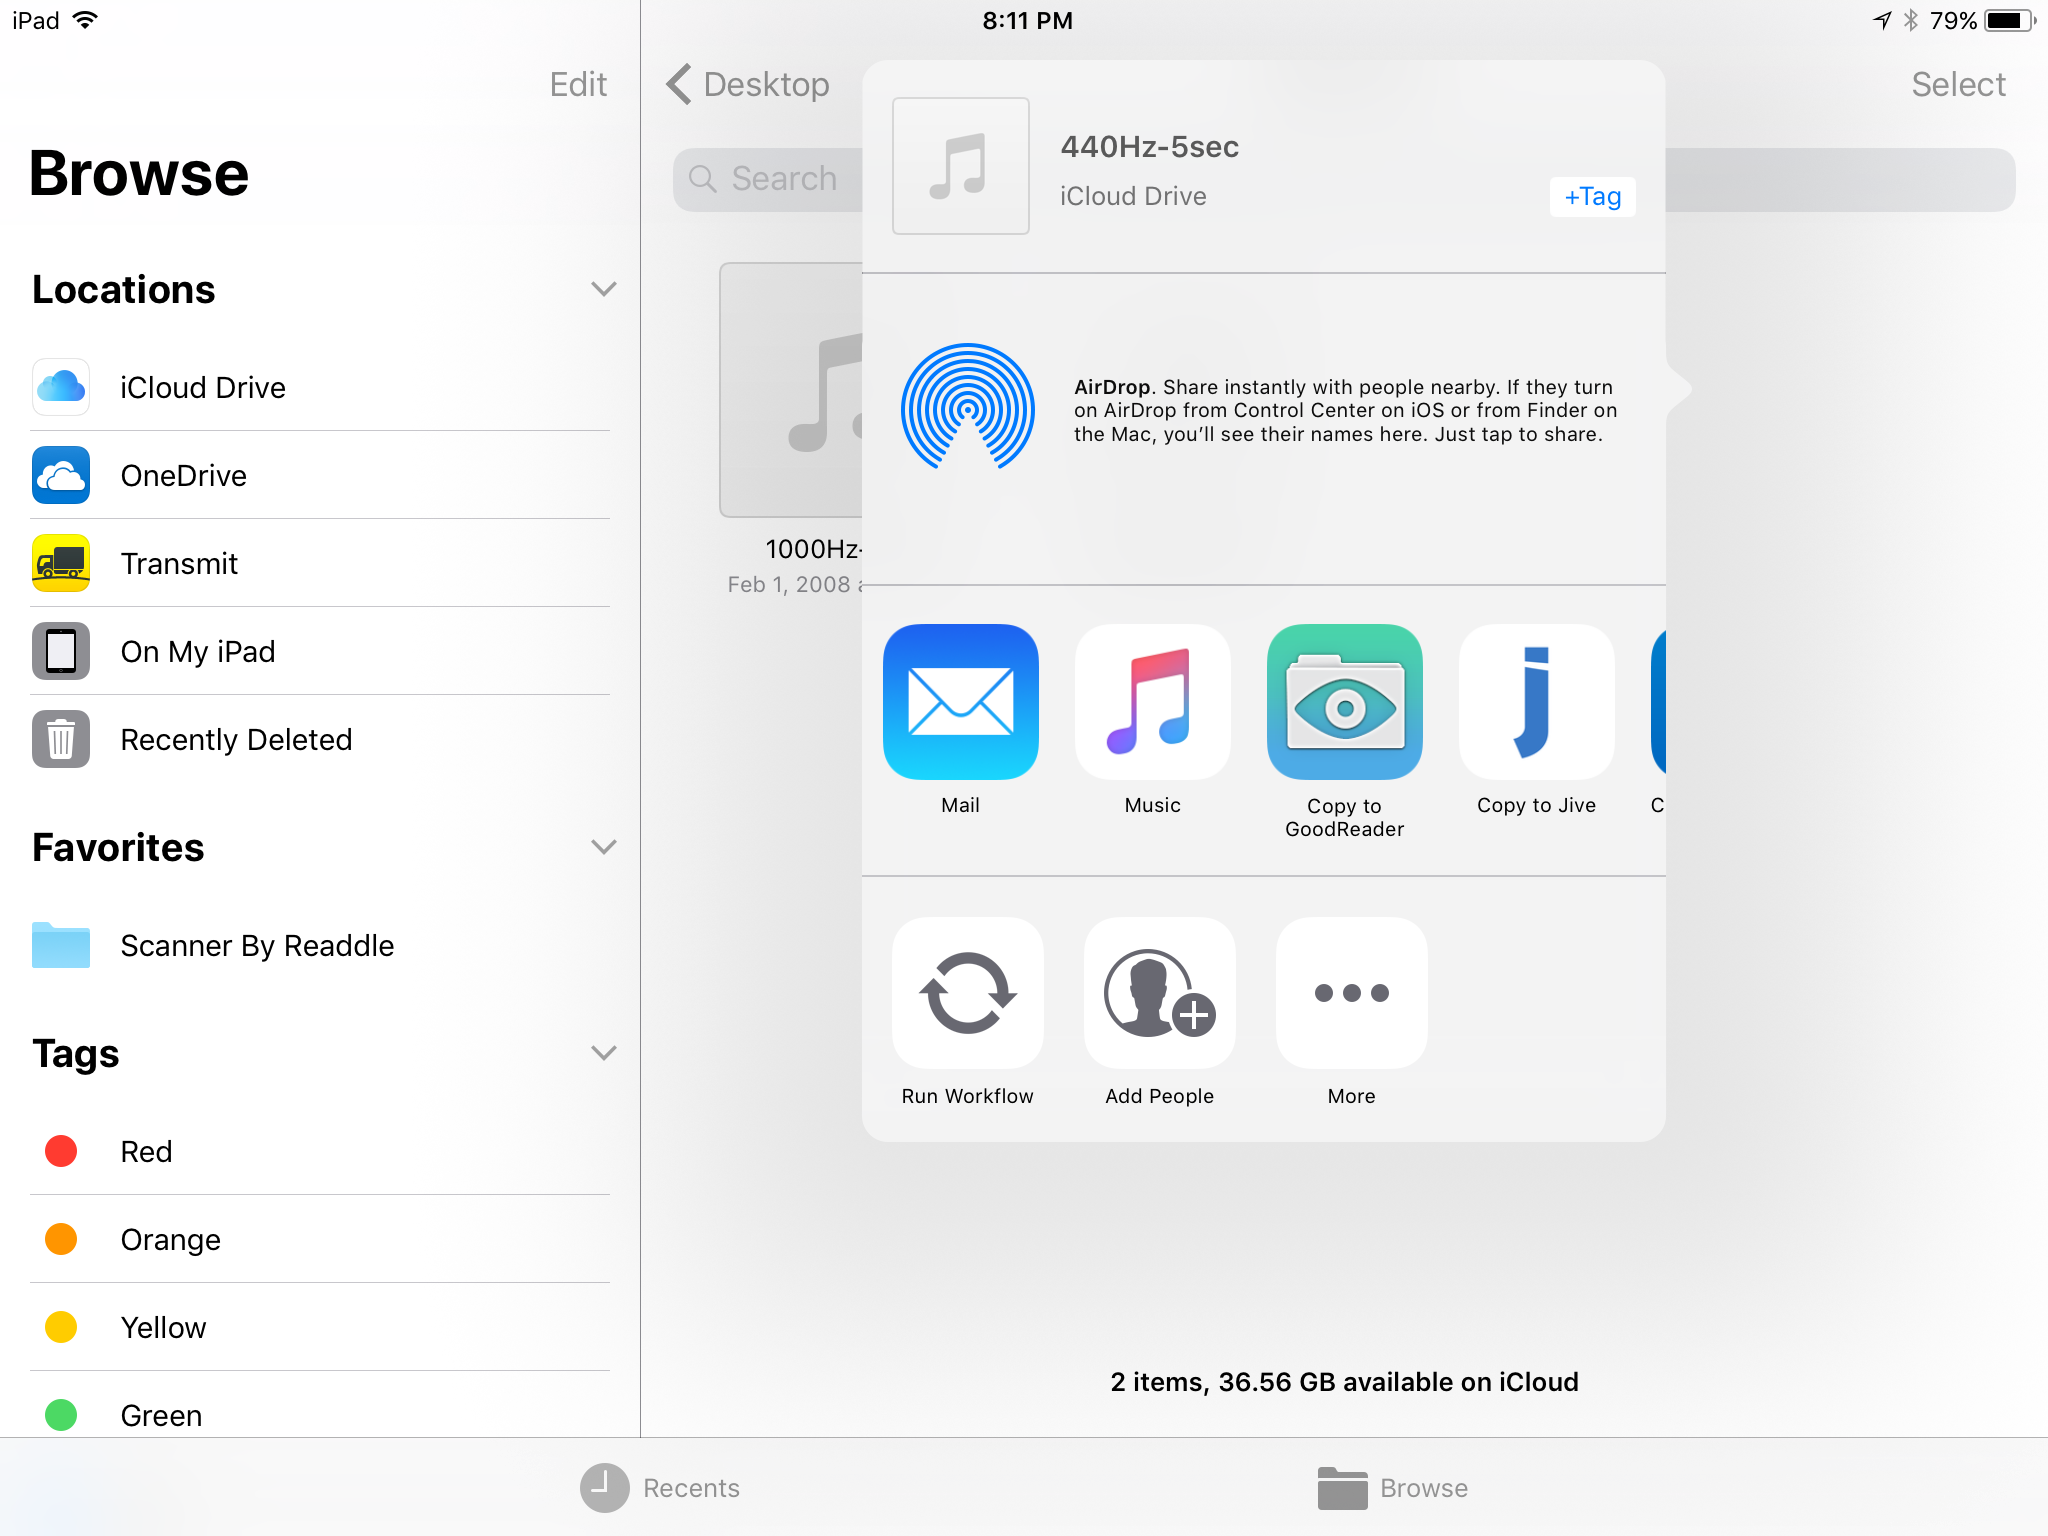
Task: Tap Add People action icon
Action: pos(1159,993)
